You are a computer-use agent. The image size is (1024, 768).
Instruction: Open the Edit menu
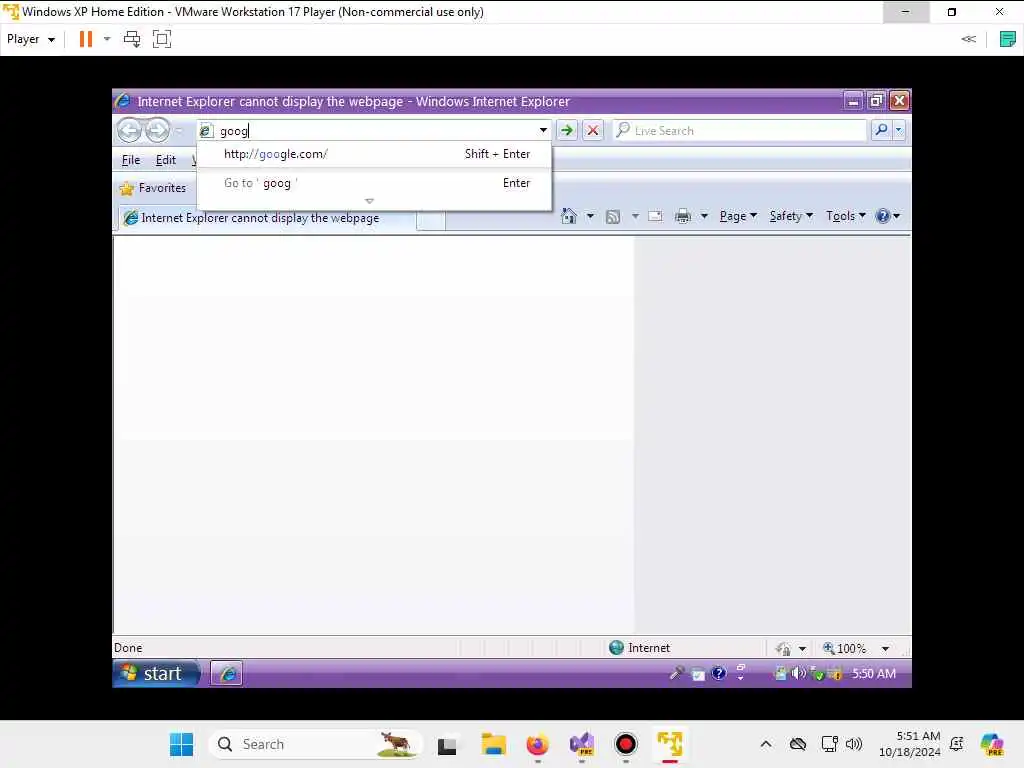(165, 160)
